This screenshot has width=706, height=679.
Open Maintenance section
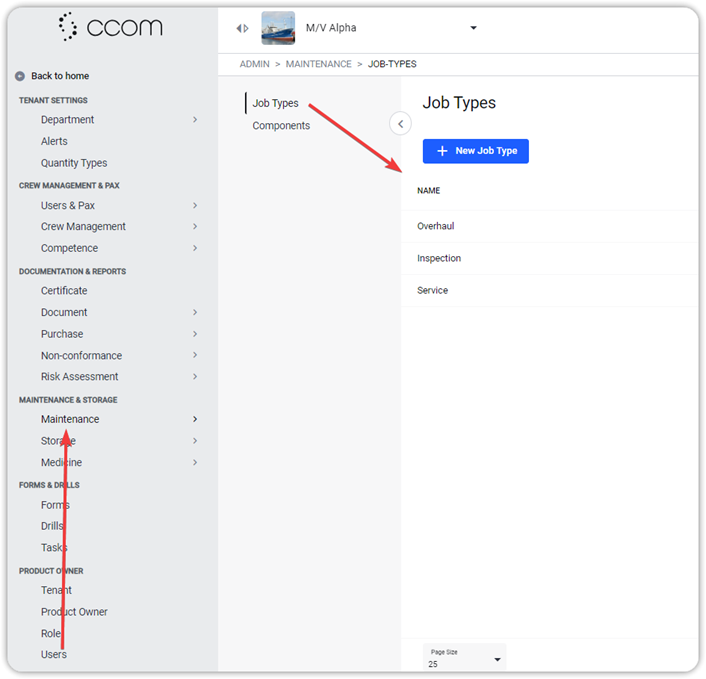pyautogui.click(x=70, y=419)
